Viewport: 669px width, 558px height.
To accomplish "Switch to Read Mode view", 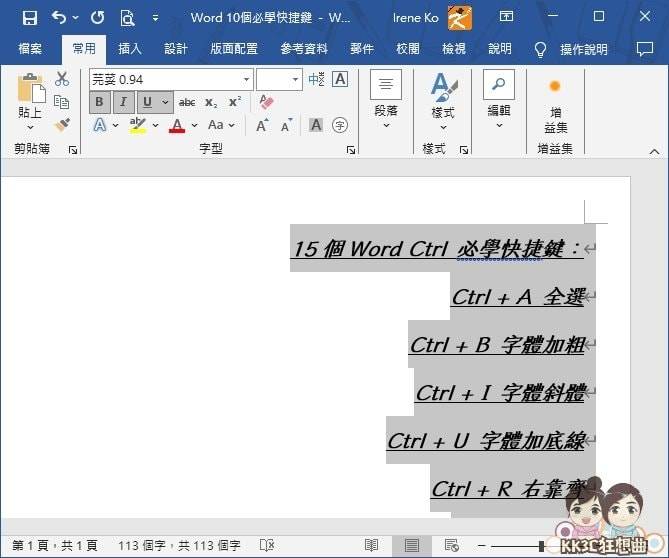I will click(371, 545).
